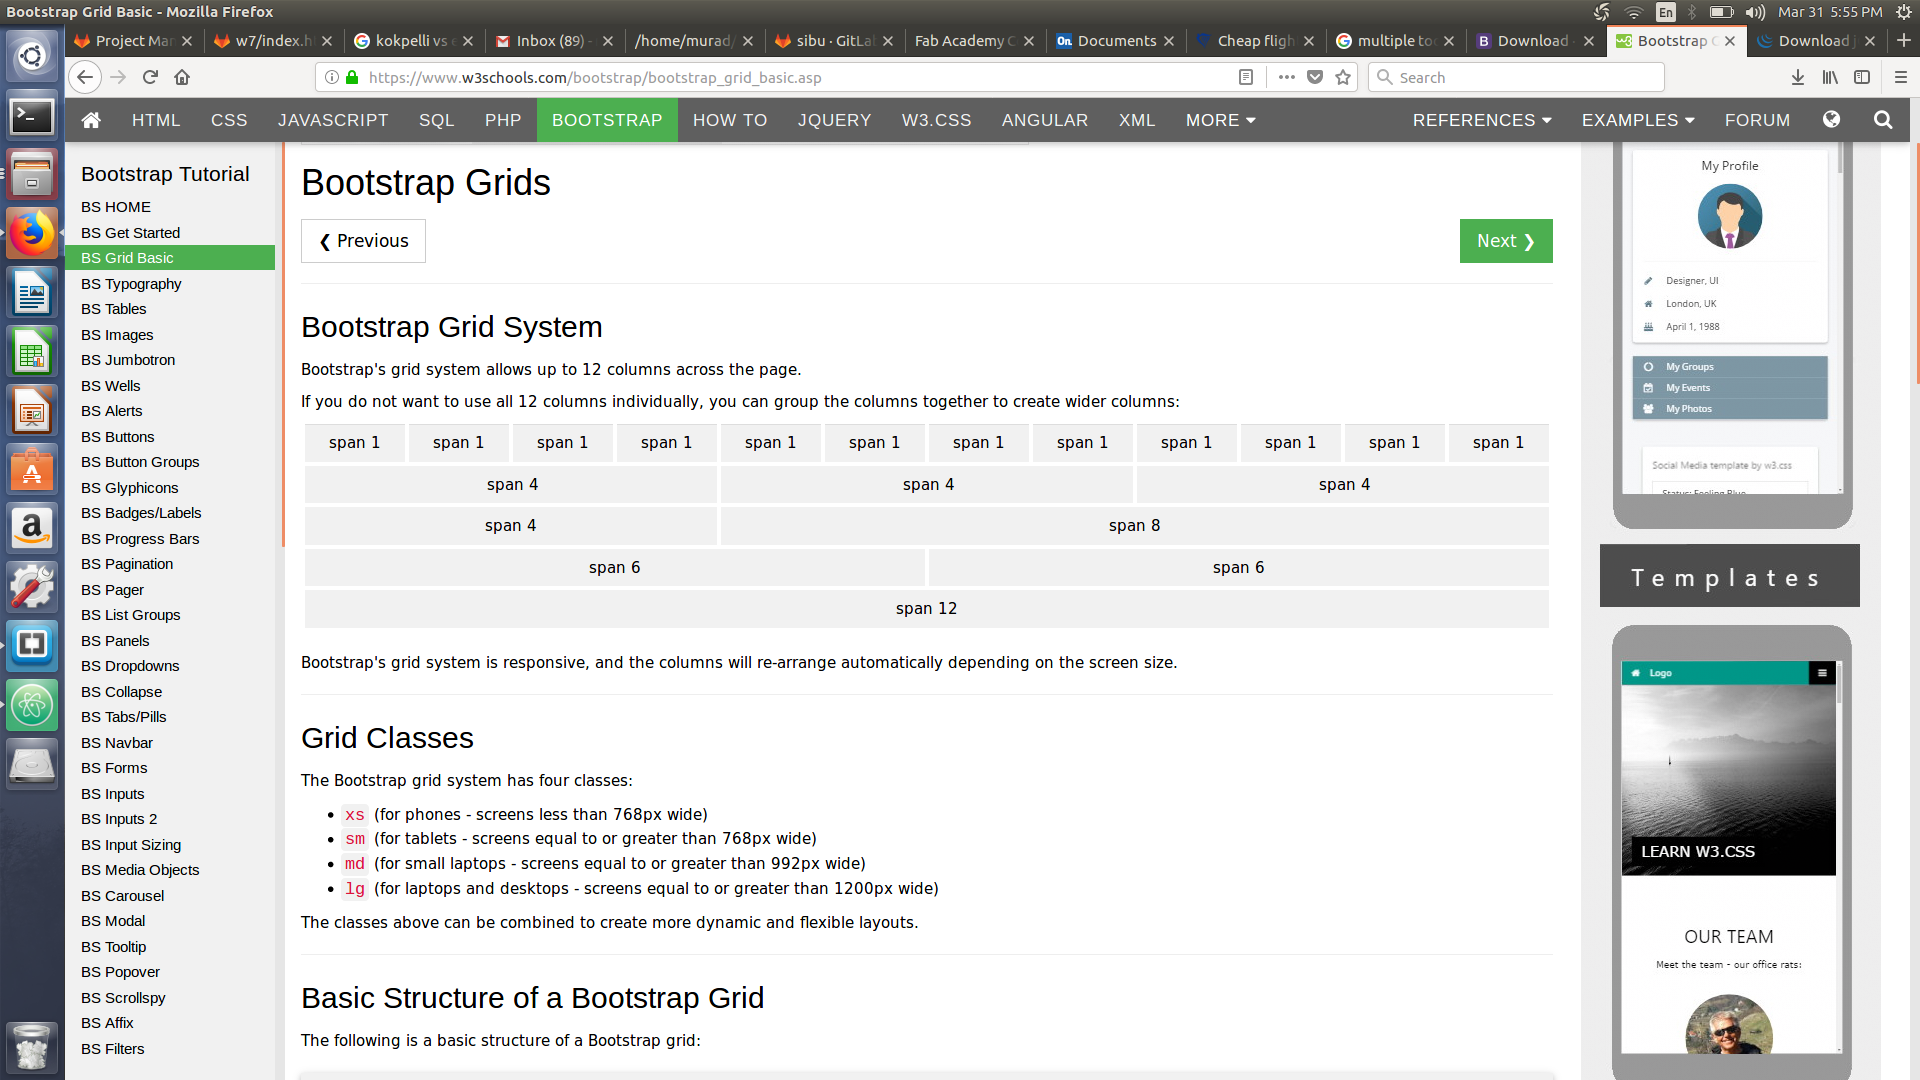
Task: Open the downloads arrow icon
Action: (x=1798, y=77)
